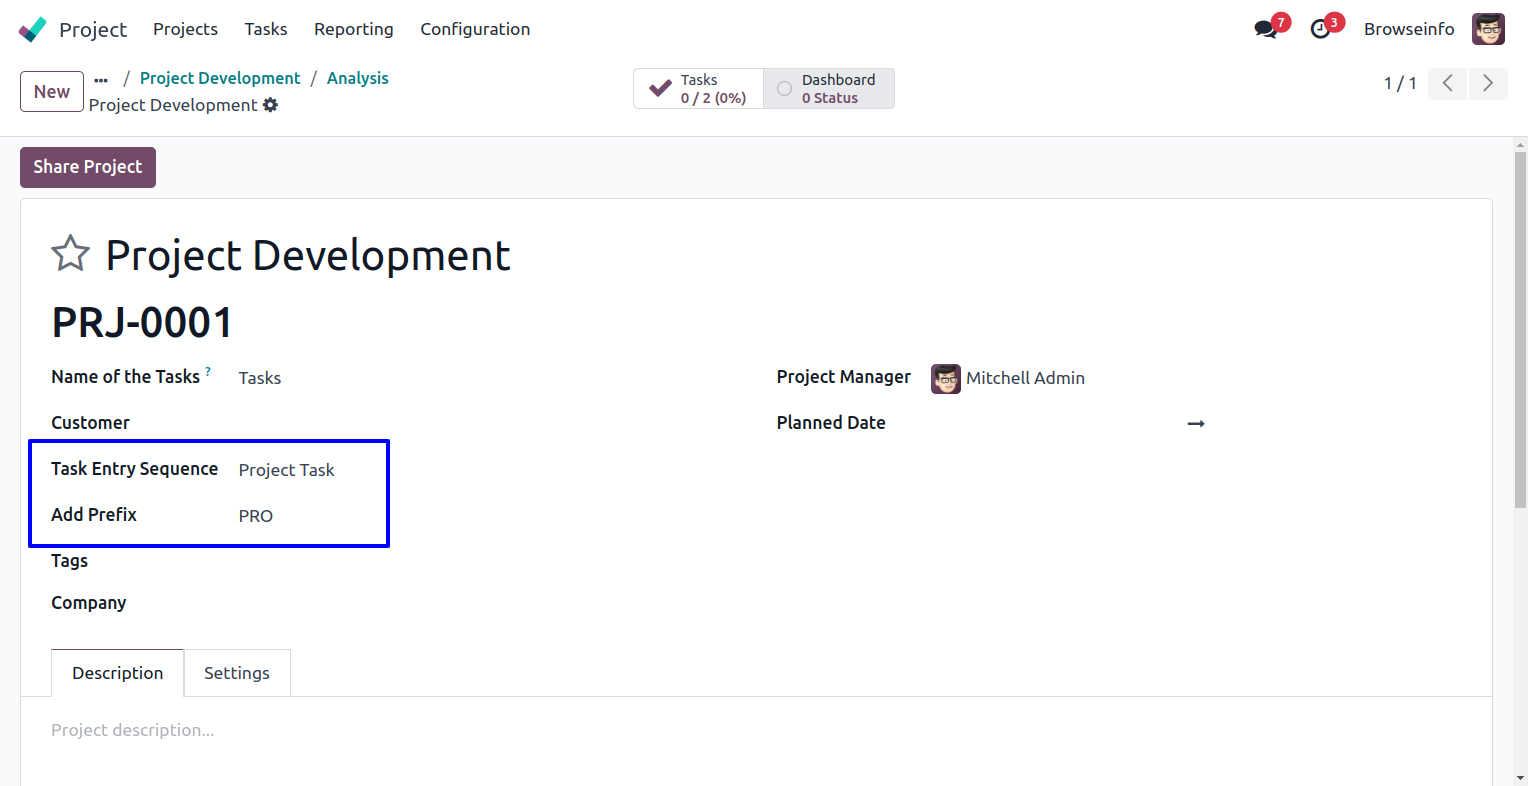Click Mitchell Admin's avatar picture
Screen dimensions: 1528x786
tap(945, 378)
